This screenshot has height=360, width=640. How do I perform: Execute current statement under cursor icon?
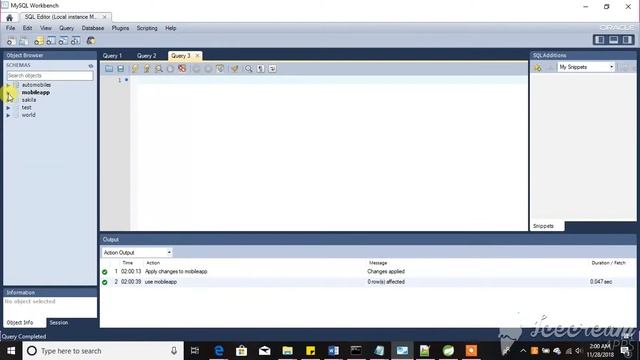pos(147,69)
